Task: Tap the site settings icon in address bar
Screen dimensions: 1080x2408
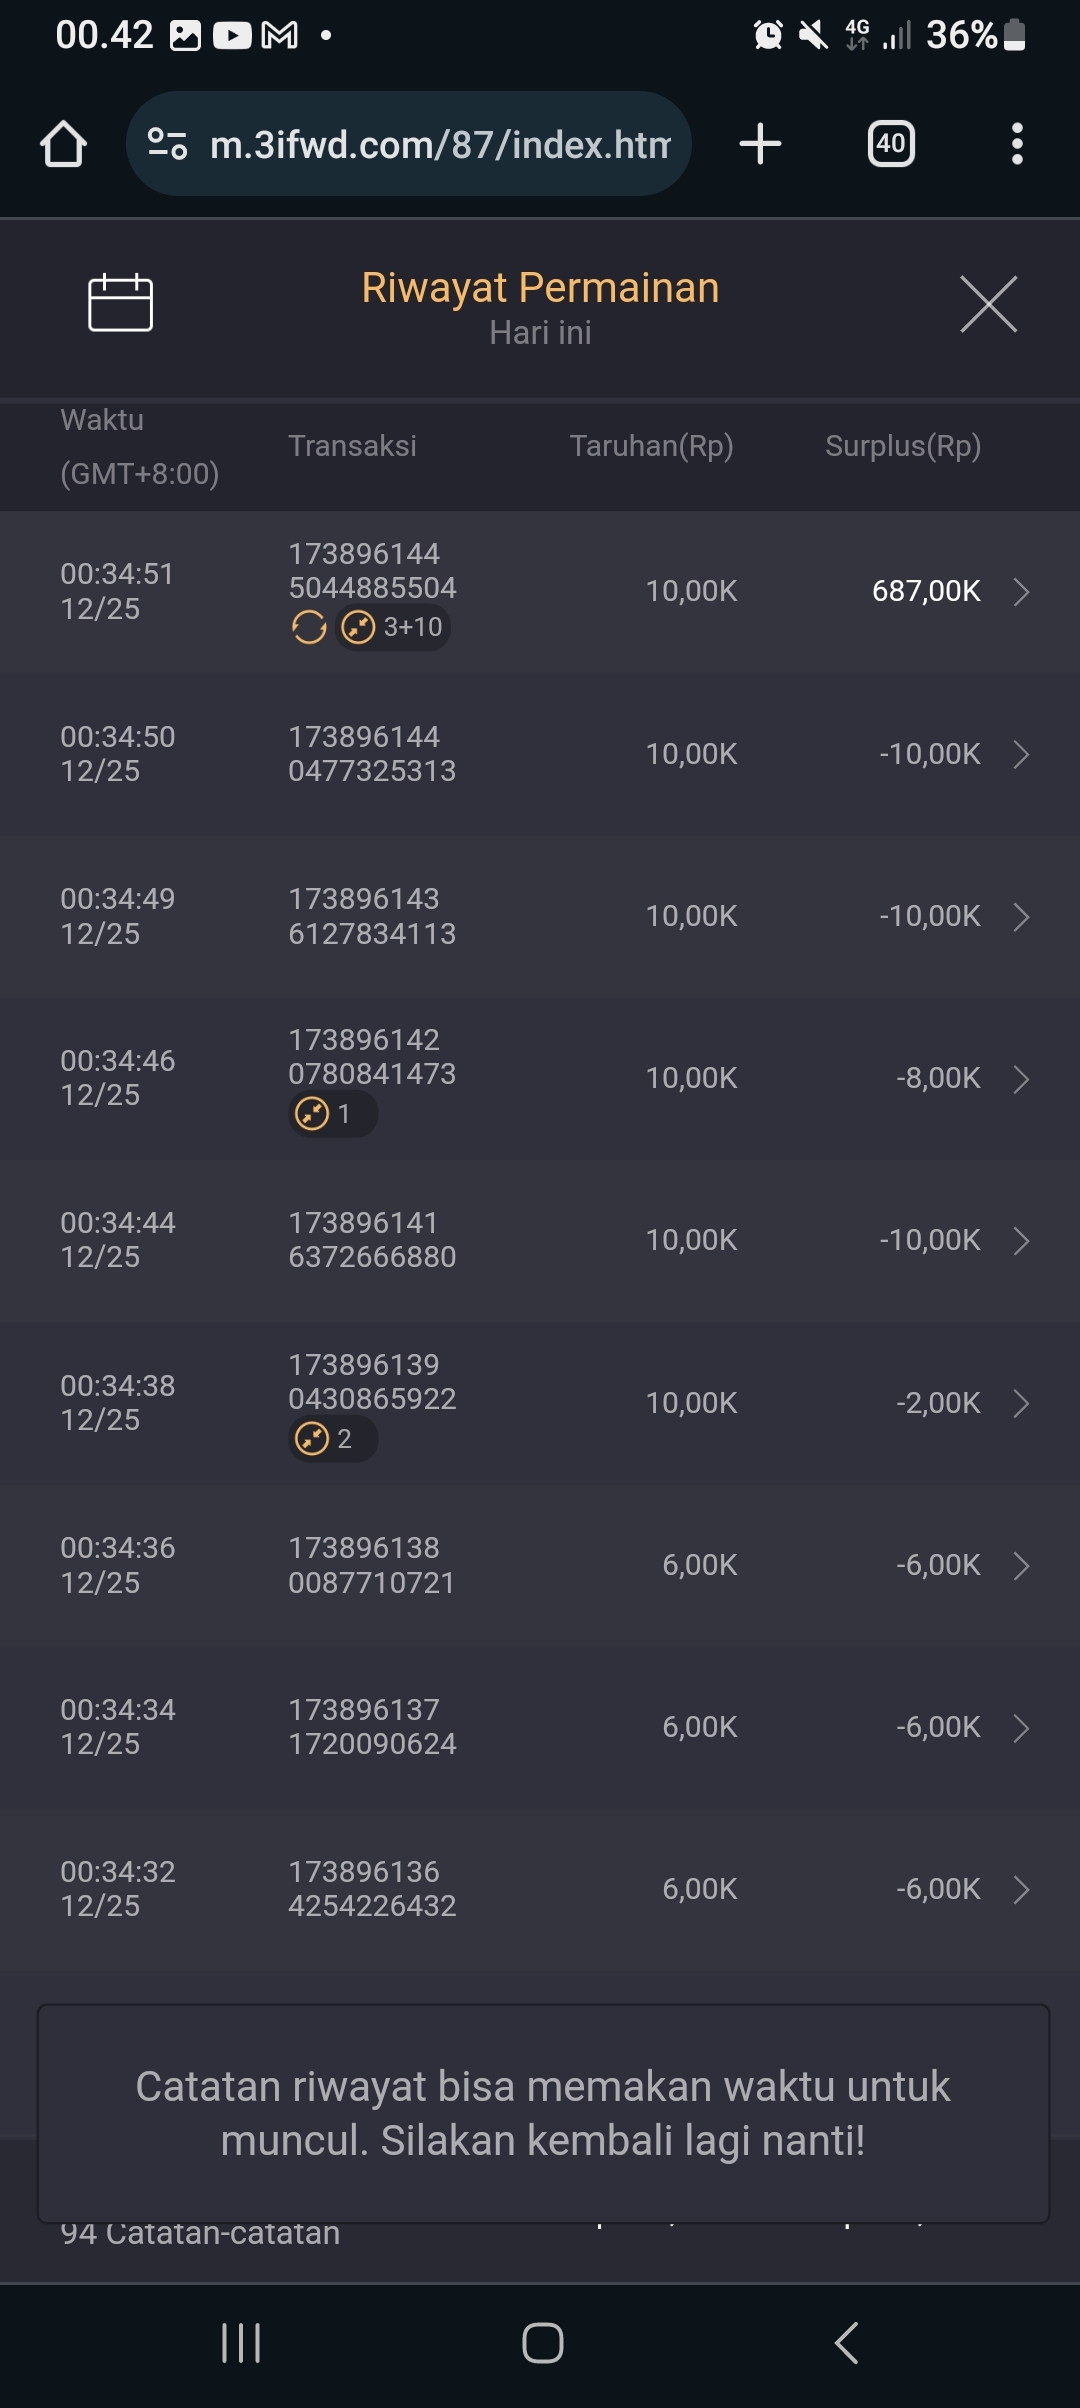Action: coord(167,144)
